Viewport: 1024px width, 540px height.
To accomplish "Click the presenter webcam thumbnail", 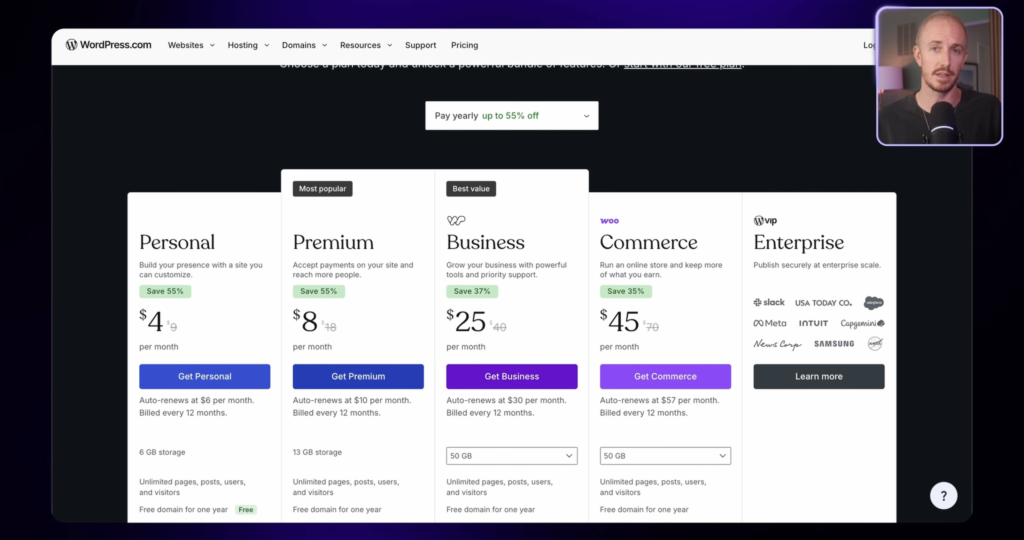I will click(x=939, y=76).
